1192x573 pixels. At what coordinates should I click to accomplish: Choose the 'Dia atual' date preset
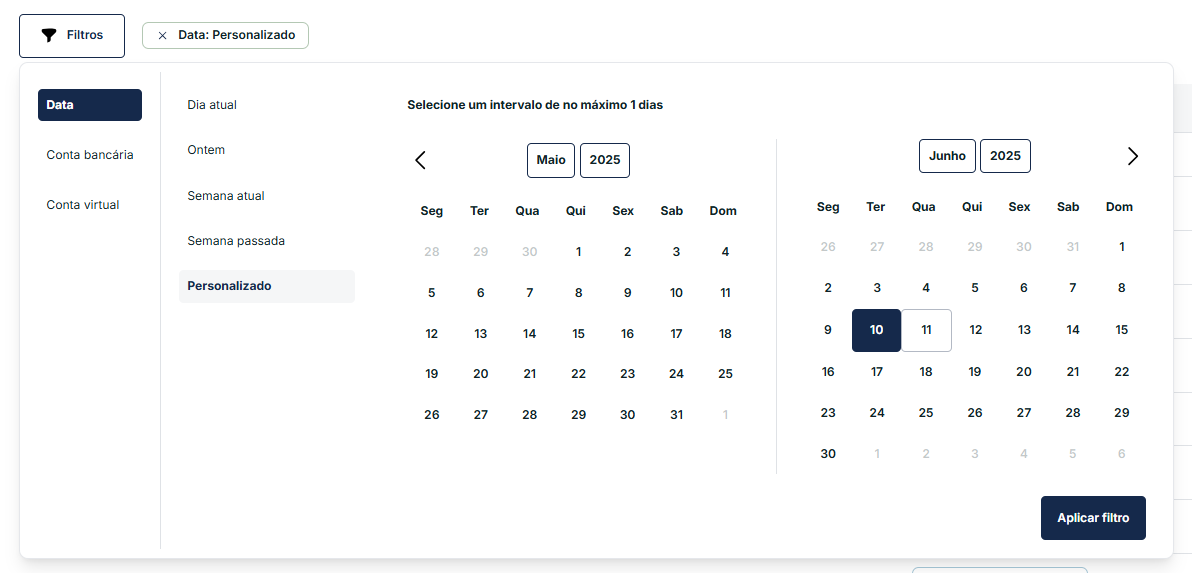point(212,105)
